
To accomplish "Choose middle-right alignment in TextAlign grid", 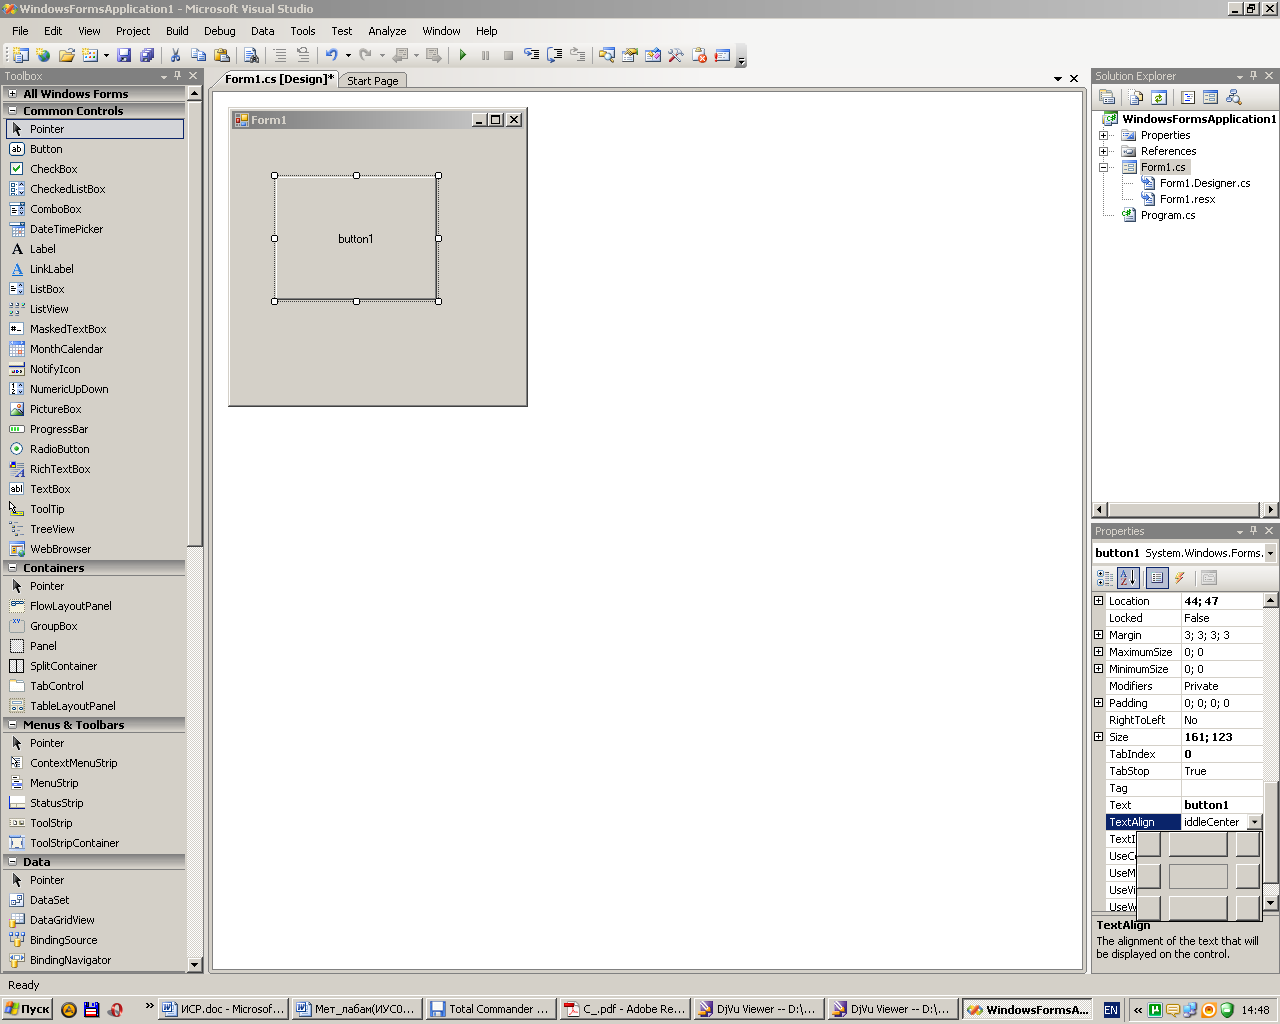I will (1247, 876).
